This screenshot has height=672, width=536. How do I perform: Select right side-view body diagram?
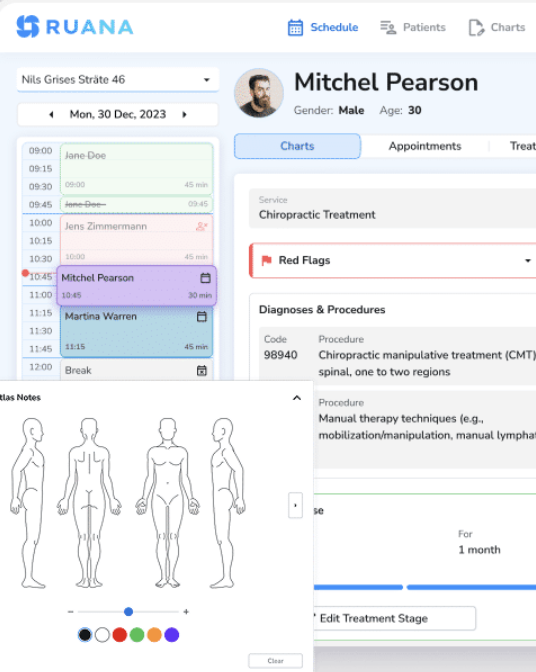(227, 503)
